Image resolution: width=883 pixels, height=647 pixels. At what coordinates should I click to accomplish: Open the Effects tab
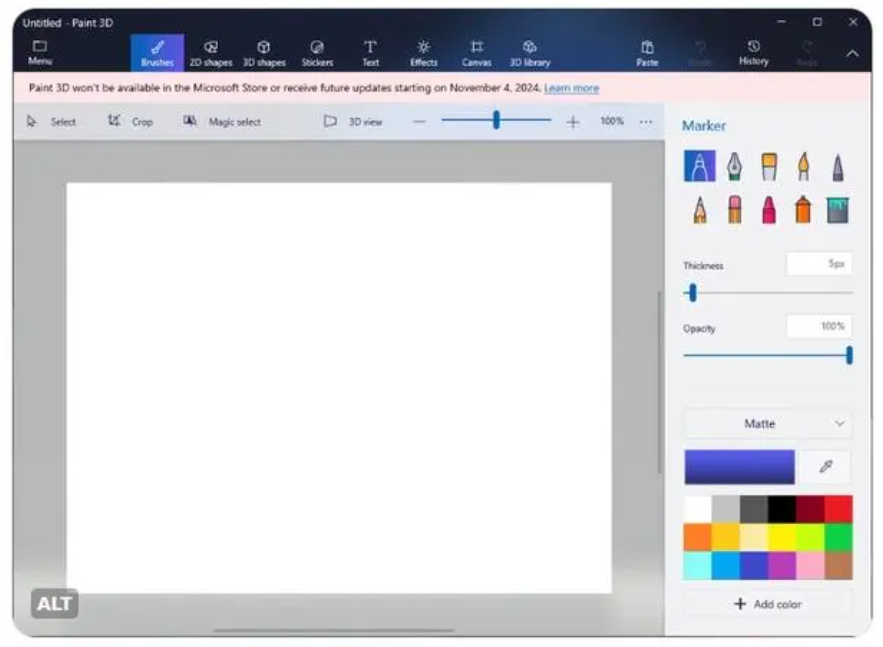pyautogui.click(x=423, y=53)
